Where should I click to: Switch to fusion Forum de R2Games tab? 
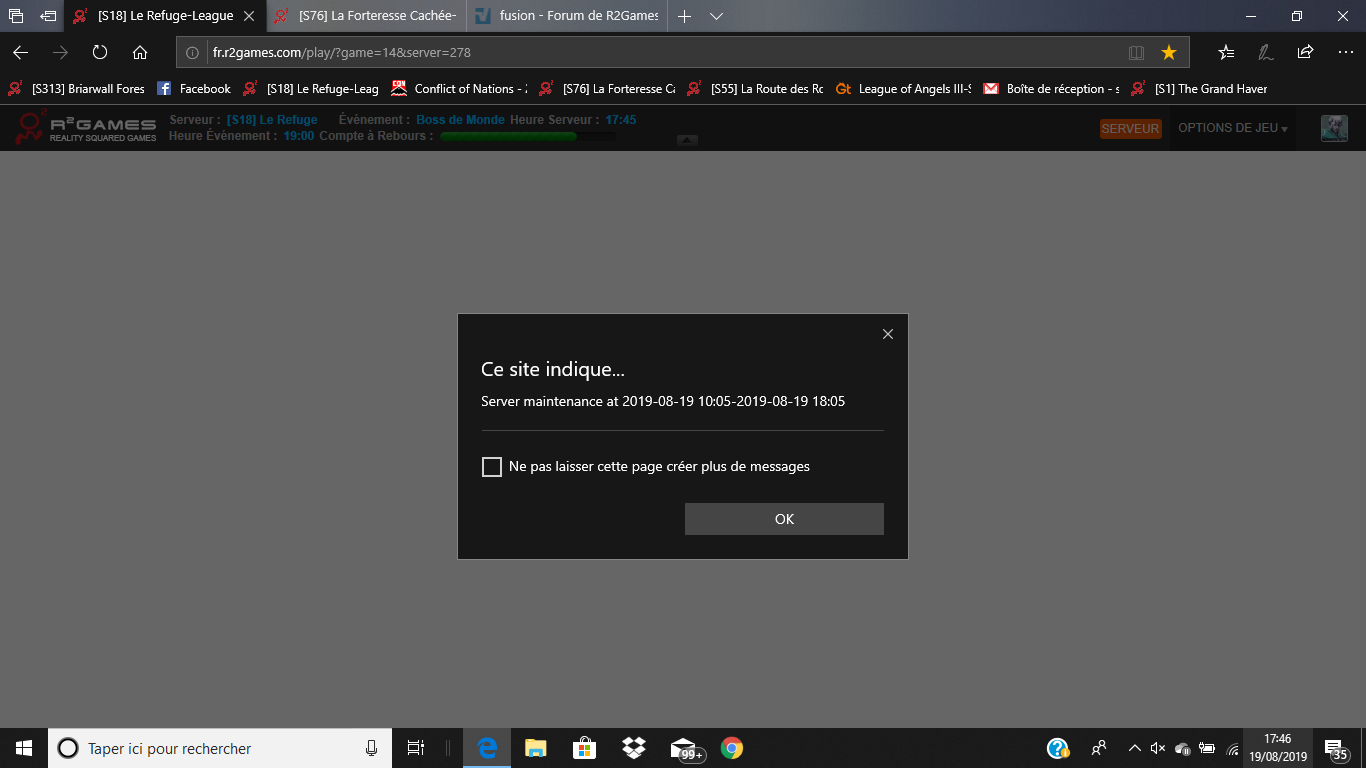click(565, 16)
